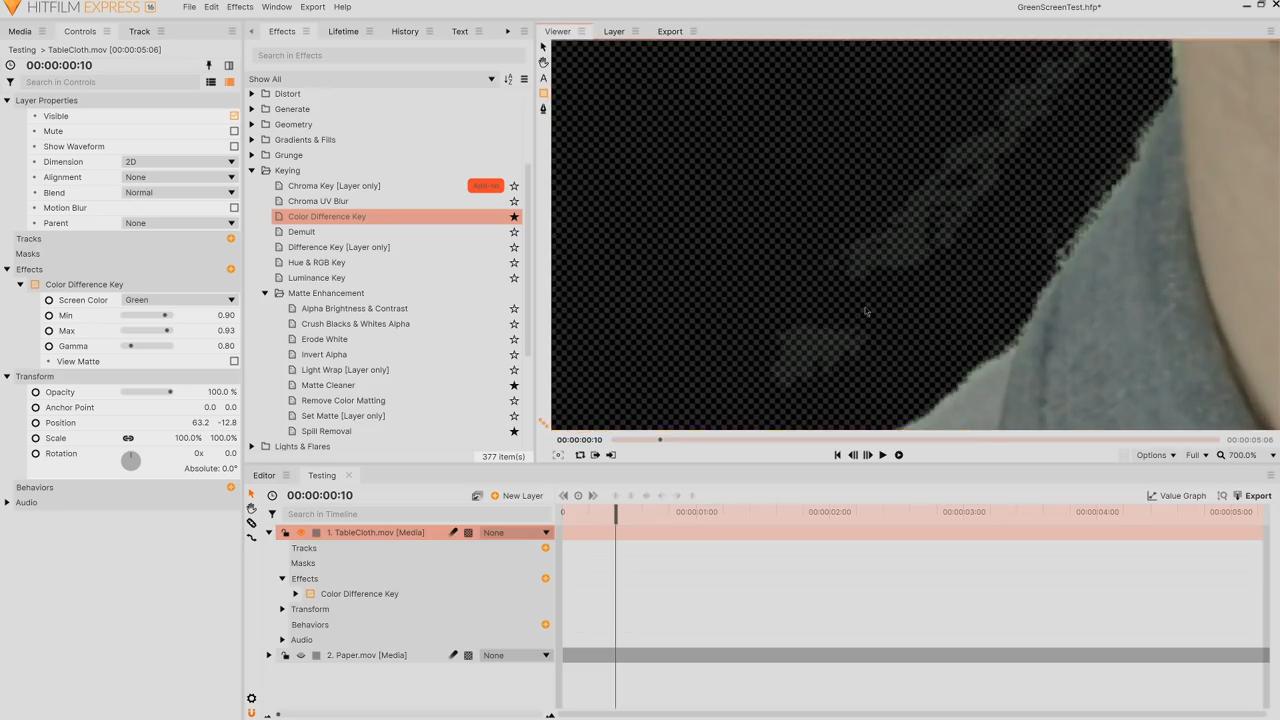Click the set in point icon
This screenshot has height=720, width=1280.
tap(595, 455)
